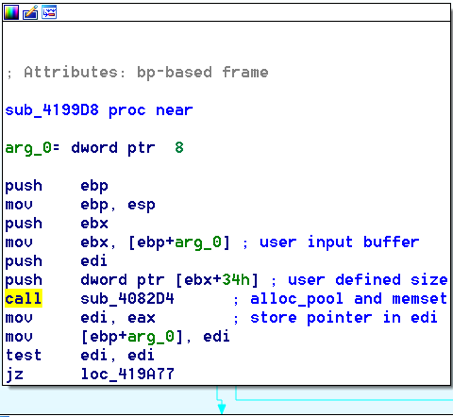Image resolution: width=453 pixels, height=417 pixels.
Task: Jump to sub_4082D4 call target
Action: 127,299
